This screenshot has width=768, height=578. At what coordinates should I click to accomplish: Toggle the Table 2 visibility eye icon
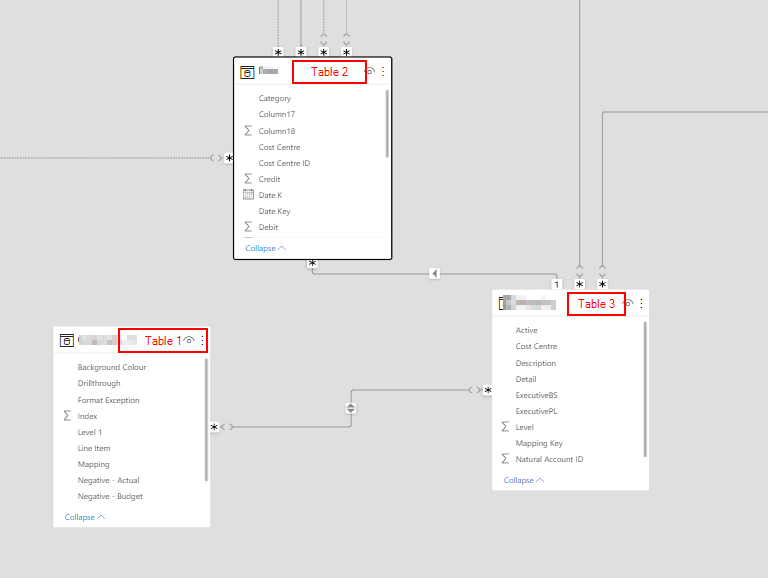coord(370,72)
